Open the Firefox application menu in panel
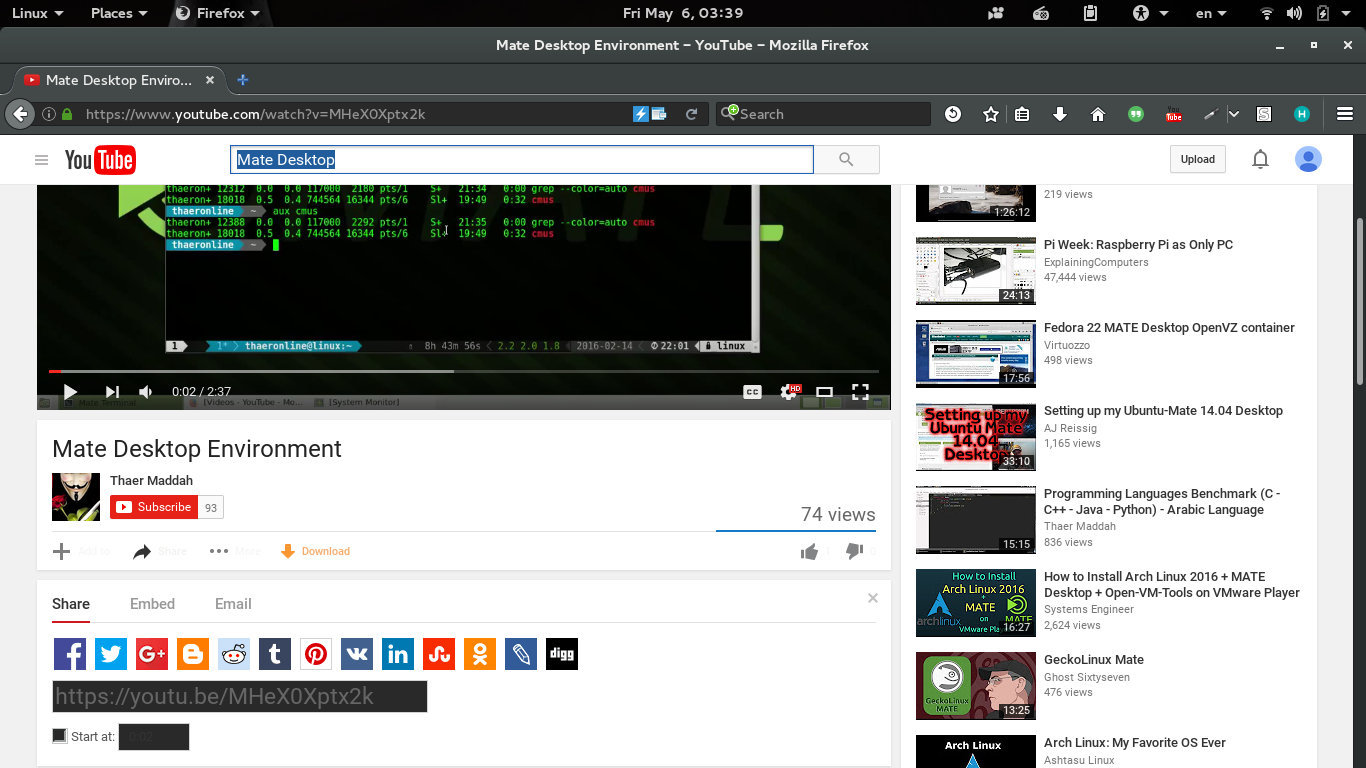Viewport: 1366px width, 768px height. point(217,13)
